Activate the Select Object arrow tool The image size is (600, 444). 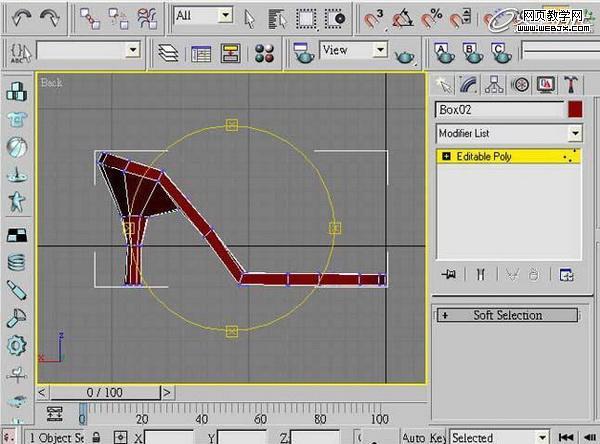coord(249,18)
